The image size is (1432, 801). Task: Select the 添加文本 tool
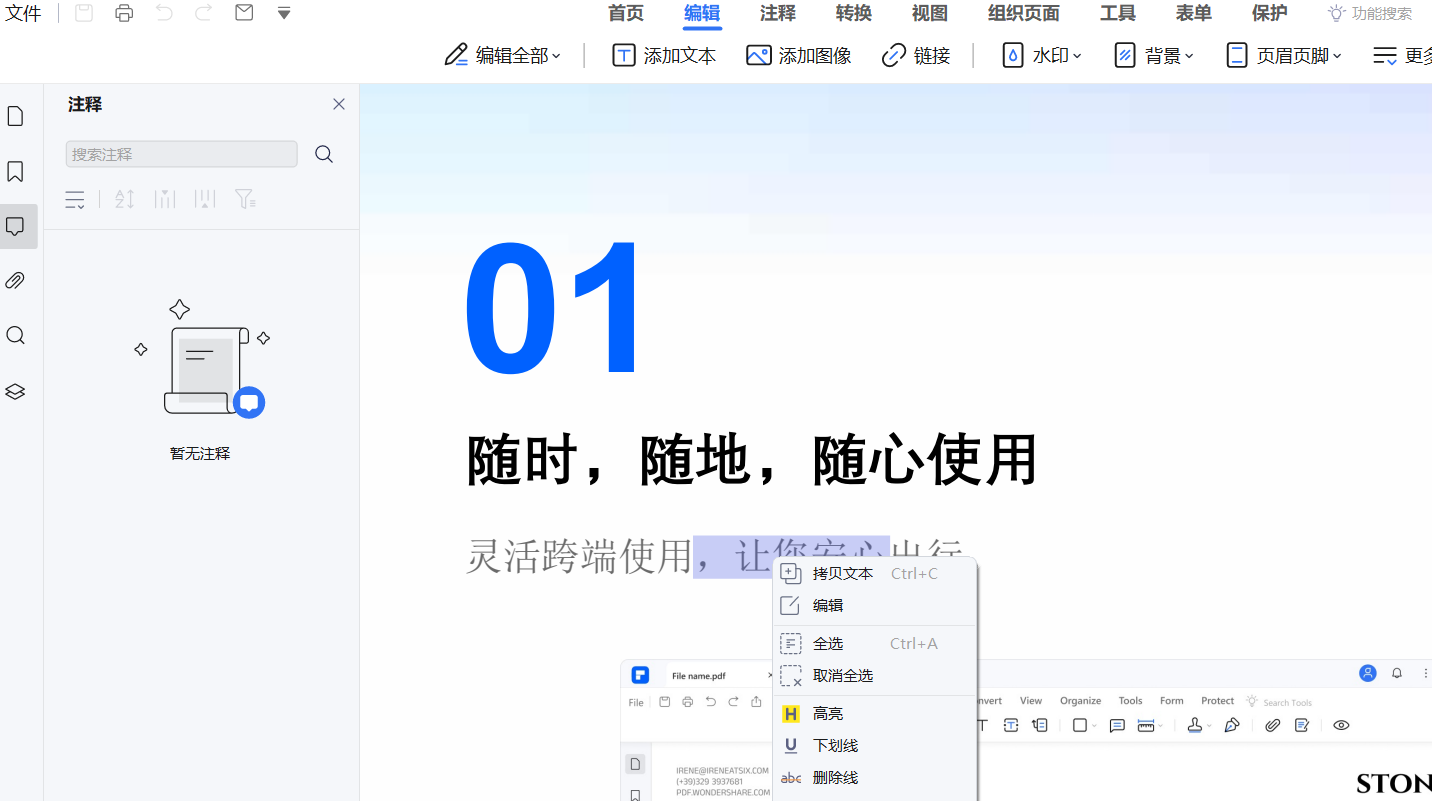point(663,55)
